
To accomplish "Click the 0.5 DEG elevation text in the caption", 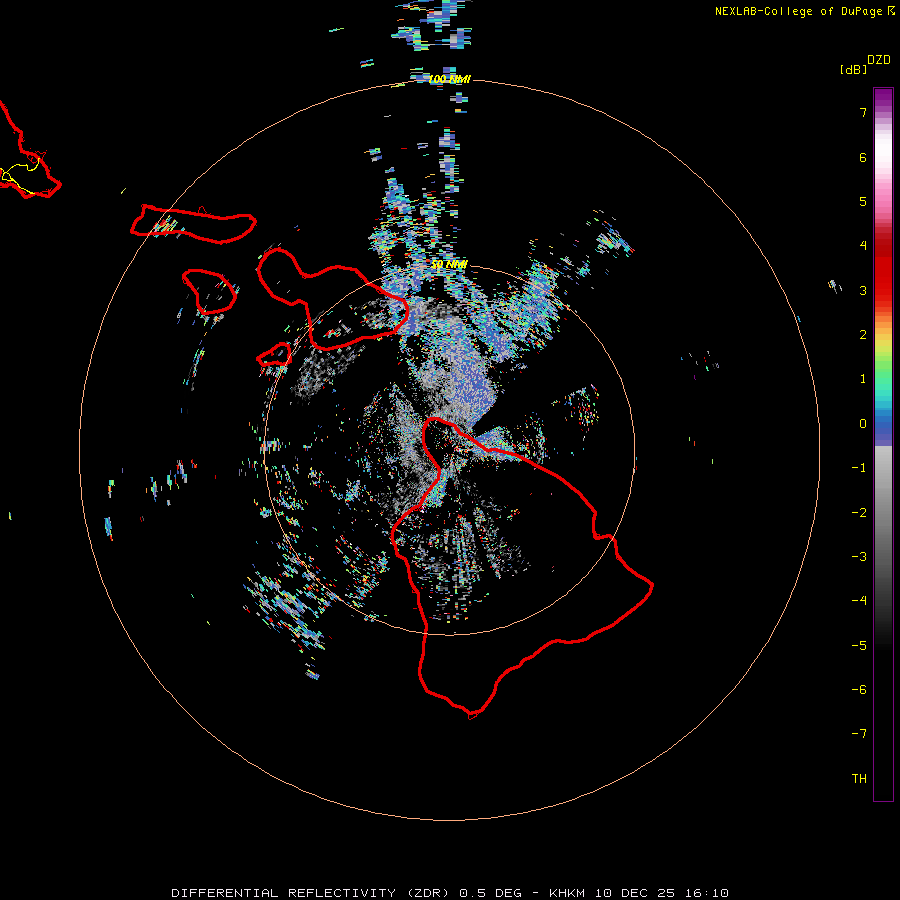I will coord(491,893).
